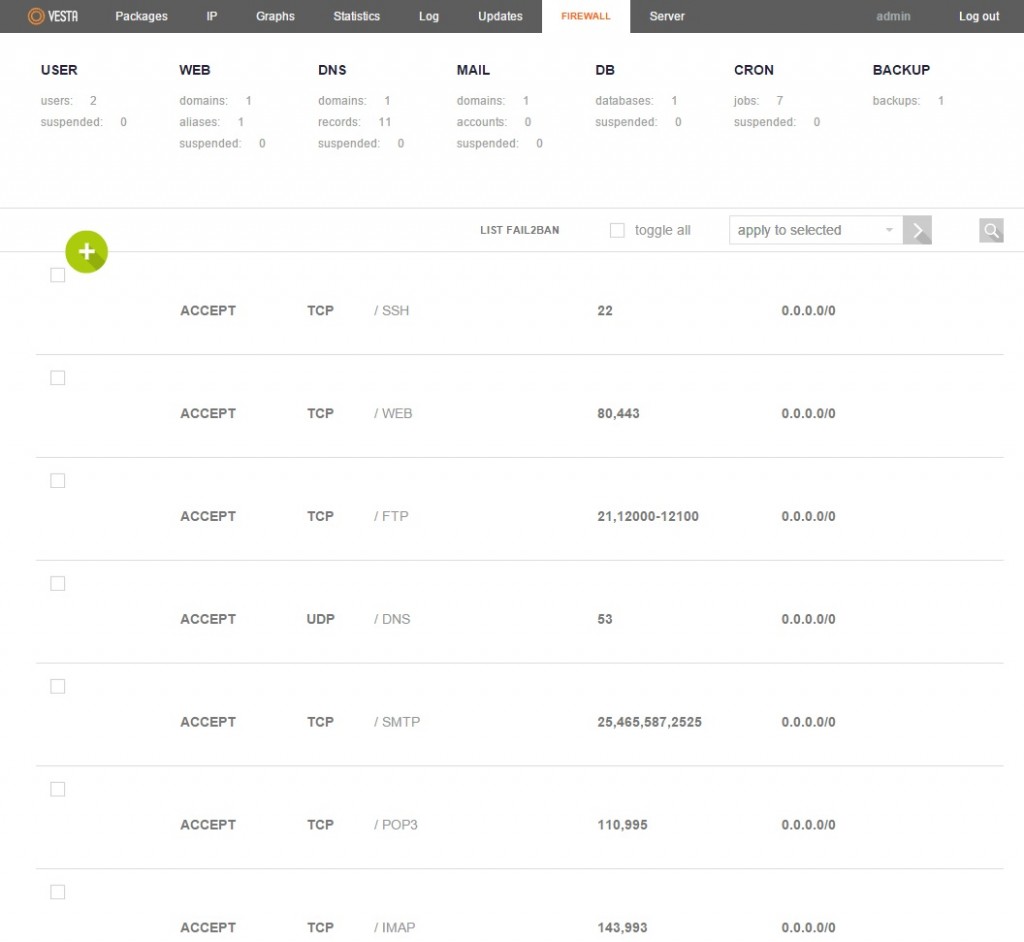The image size is (1024, 942).
Task: Open the admin user link
Action: pyautogui.click(x=893, y=16)
